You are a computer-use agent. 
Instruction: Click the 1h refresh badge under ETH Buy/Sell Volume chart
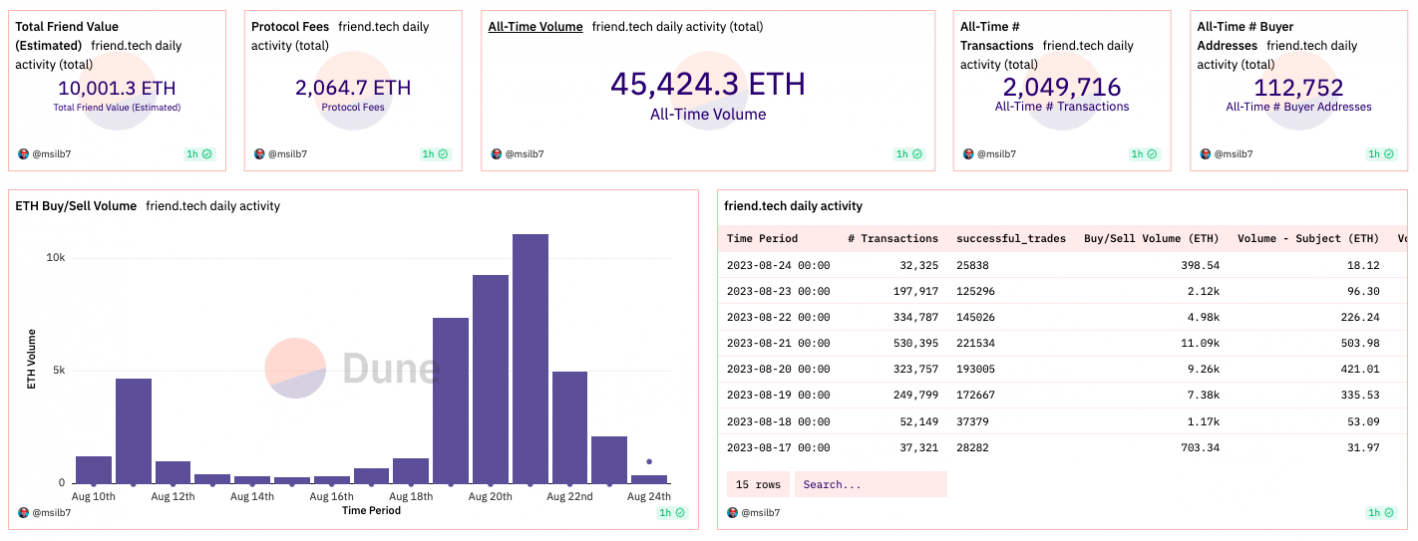(x=672, y=513)
